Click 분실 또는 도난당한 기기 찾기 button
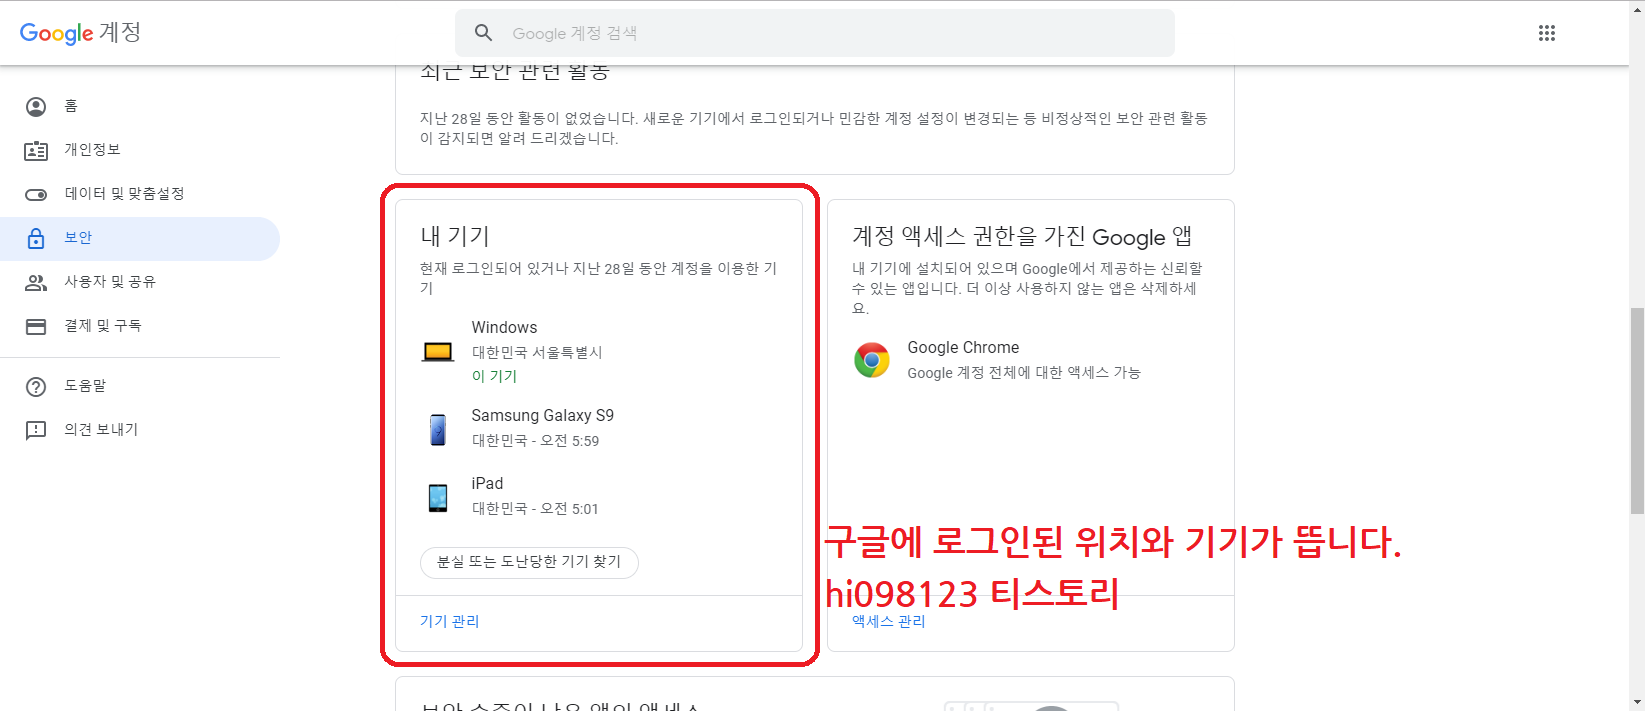Viewport: 1645px width, 711px height. 529,562
